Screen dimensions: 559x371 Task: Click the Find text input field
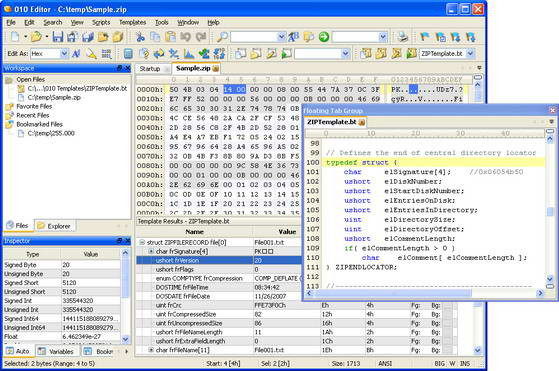(253, 37)
